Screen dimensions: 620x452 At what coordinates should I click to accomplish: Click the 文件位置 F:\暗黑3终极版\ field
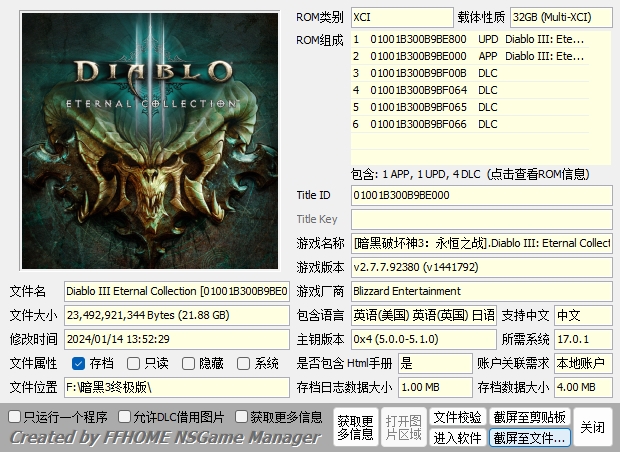177,388
